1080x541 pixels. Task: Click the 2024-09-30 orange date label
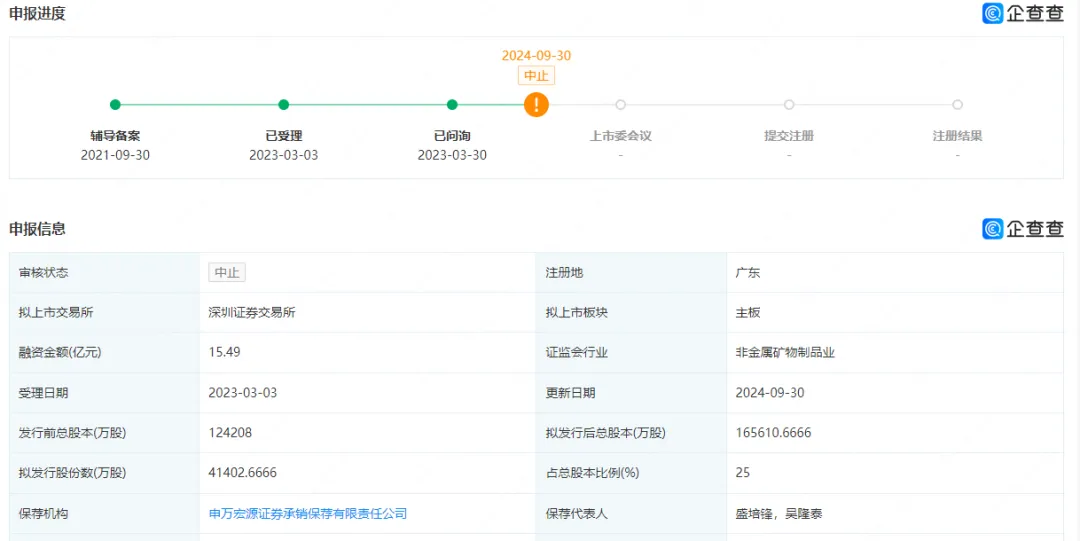(536, 56)
